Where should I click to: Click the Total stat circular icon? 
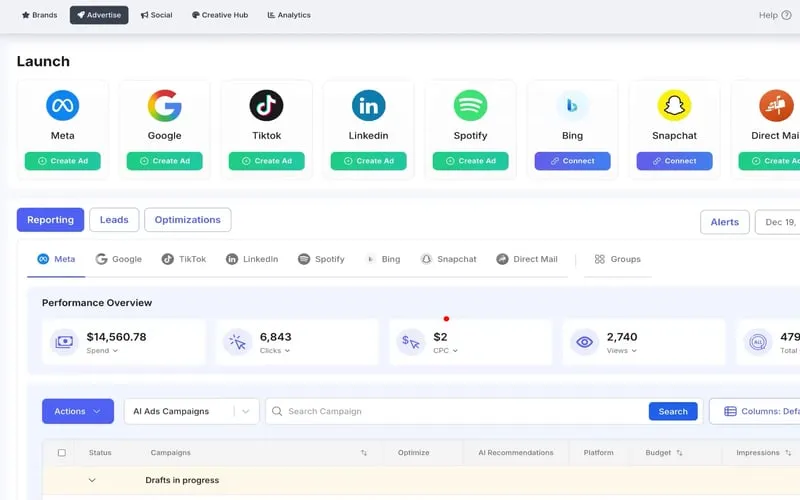(x=758, y=342)
